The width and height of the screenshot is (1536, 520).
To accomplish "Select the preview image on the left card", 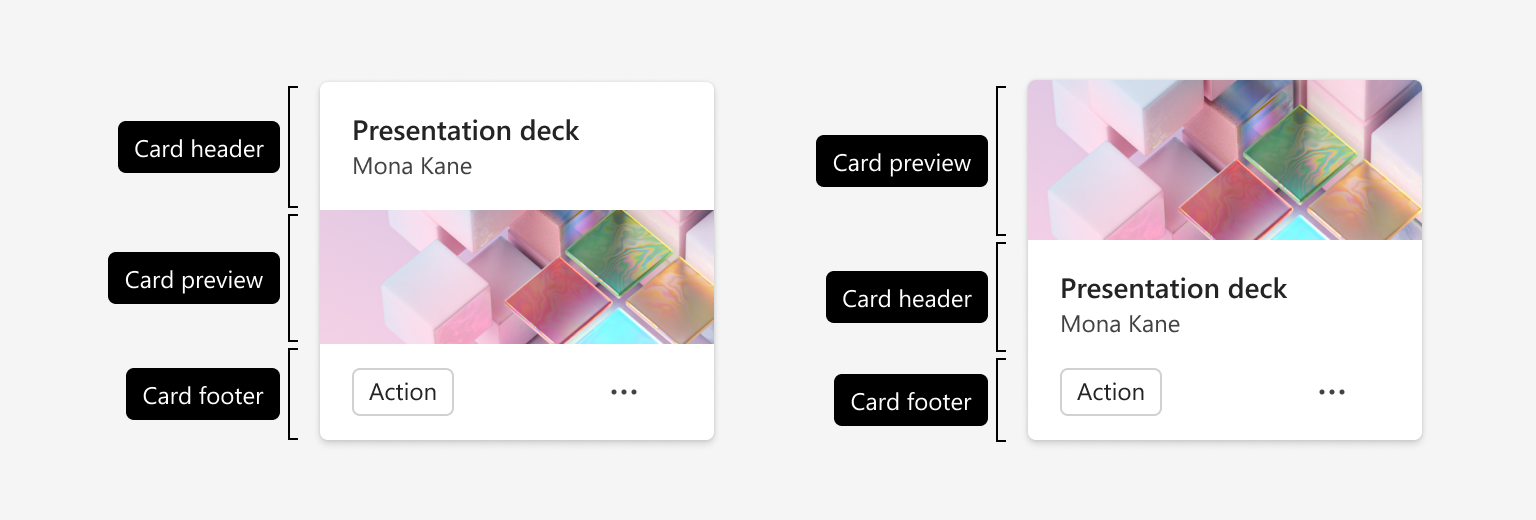I will point(517,277).
